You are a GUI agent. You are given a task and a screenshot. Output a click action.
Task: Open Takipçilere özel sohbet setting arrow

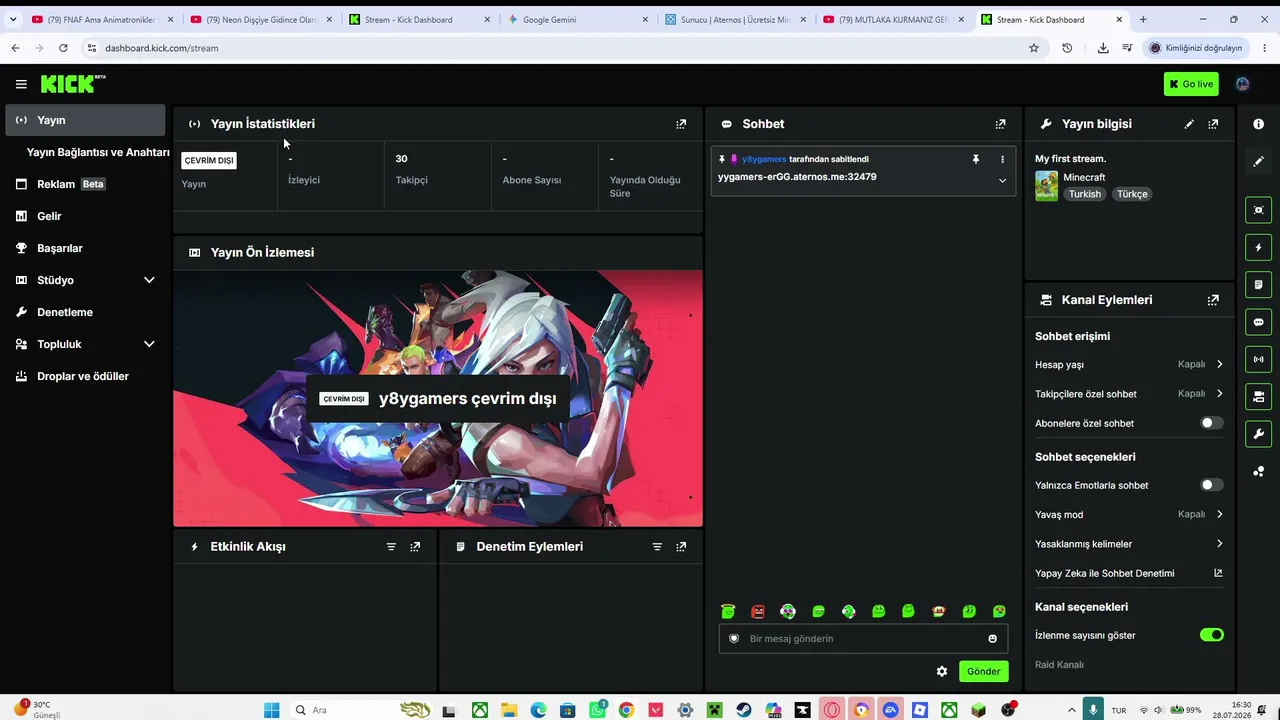1219,394
